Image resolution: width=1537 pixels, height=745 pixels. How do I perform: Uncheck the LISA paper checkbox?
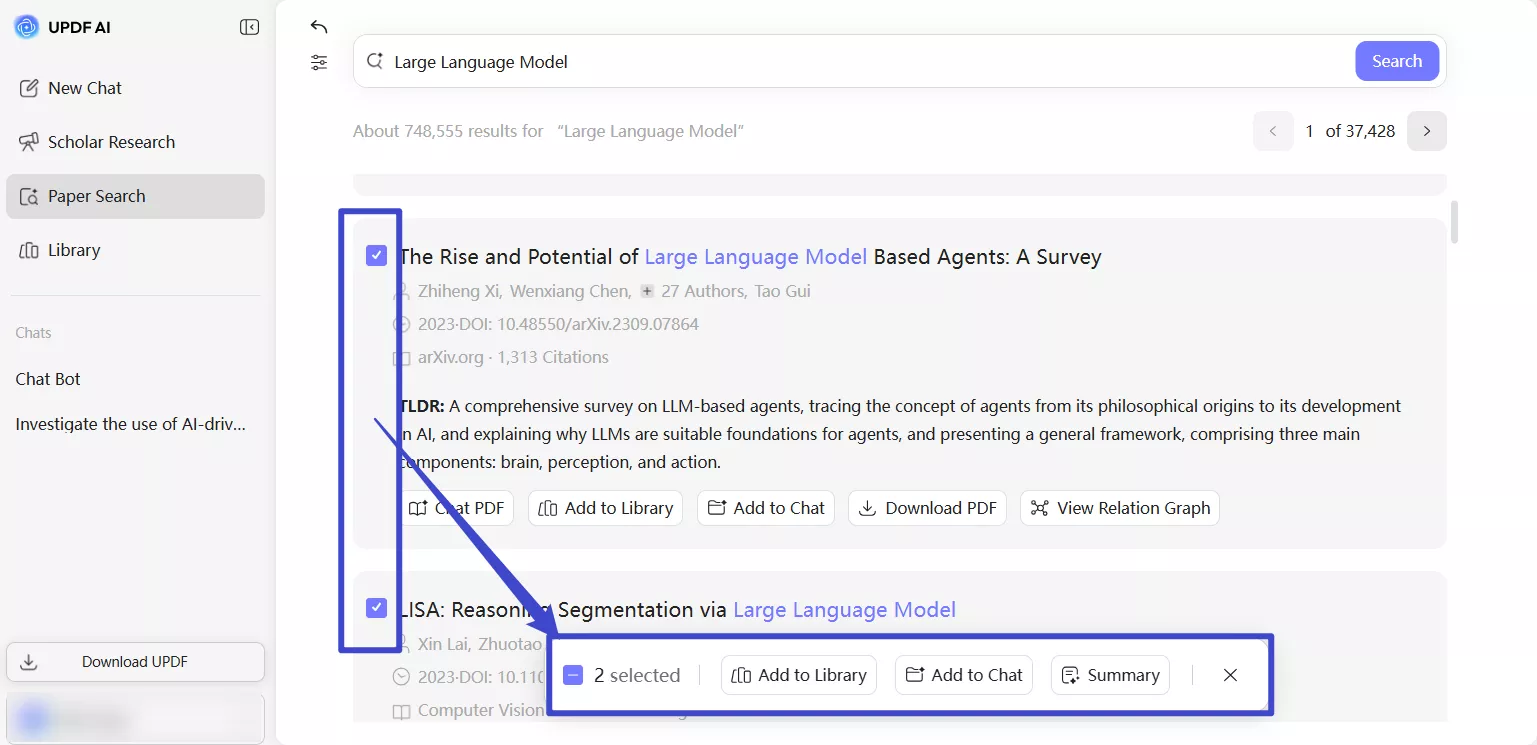376,608
